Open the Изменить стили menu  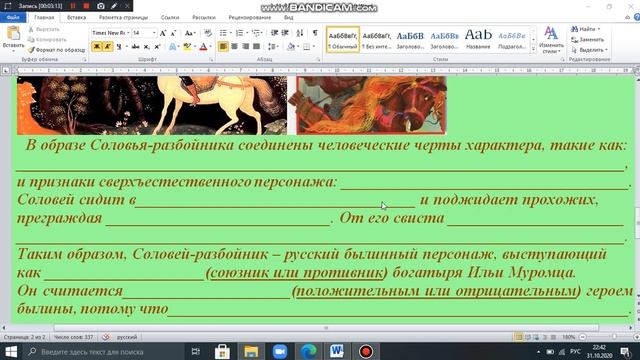(551, 40)
